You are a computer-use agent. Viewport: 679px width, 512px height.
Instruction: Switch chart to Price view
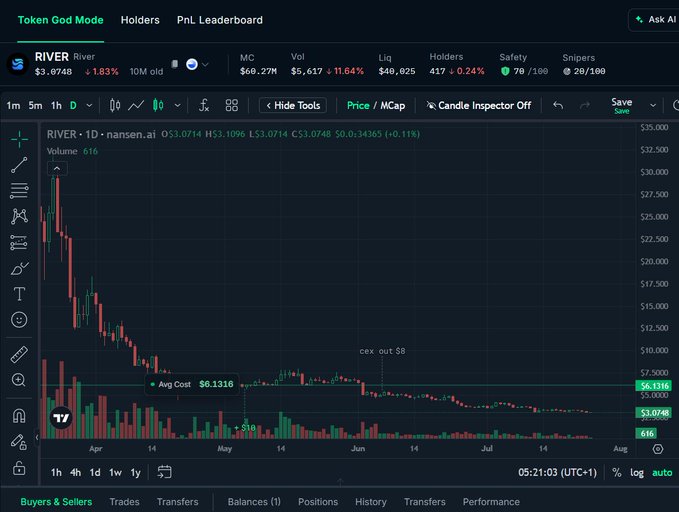[358, 105]
